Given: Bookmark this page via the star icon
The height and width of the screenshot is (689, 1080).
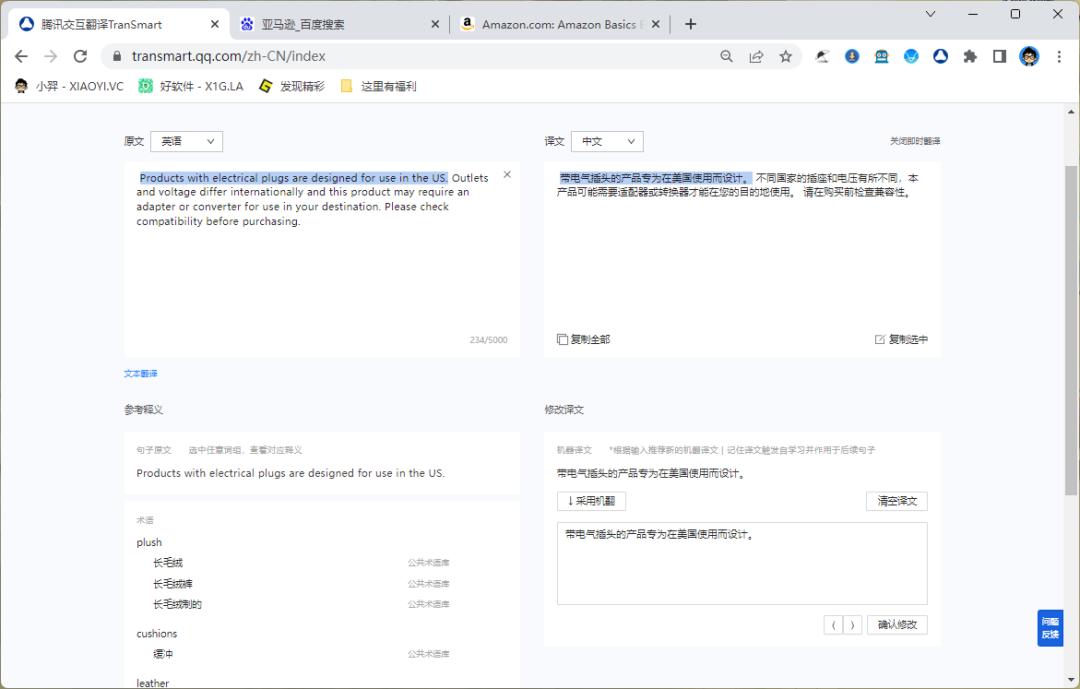Looking at the screenshot, I should (x=786, y=56).
